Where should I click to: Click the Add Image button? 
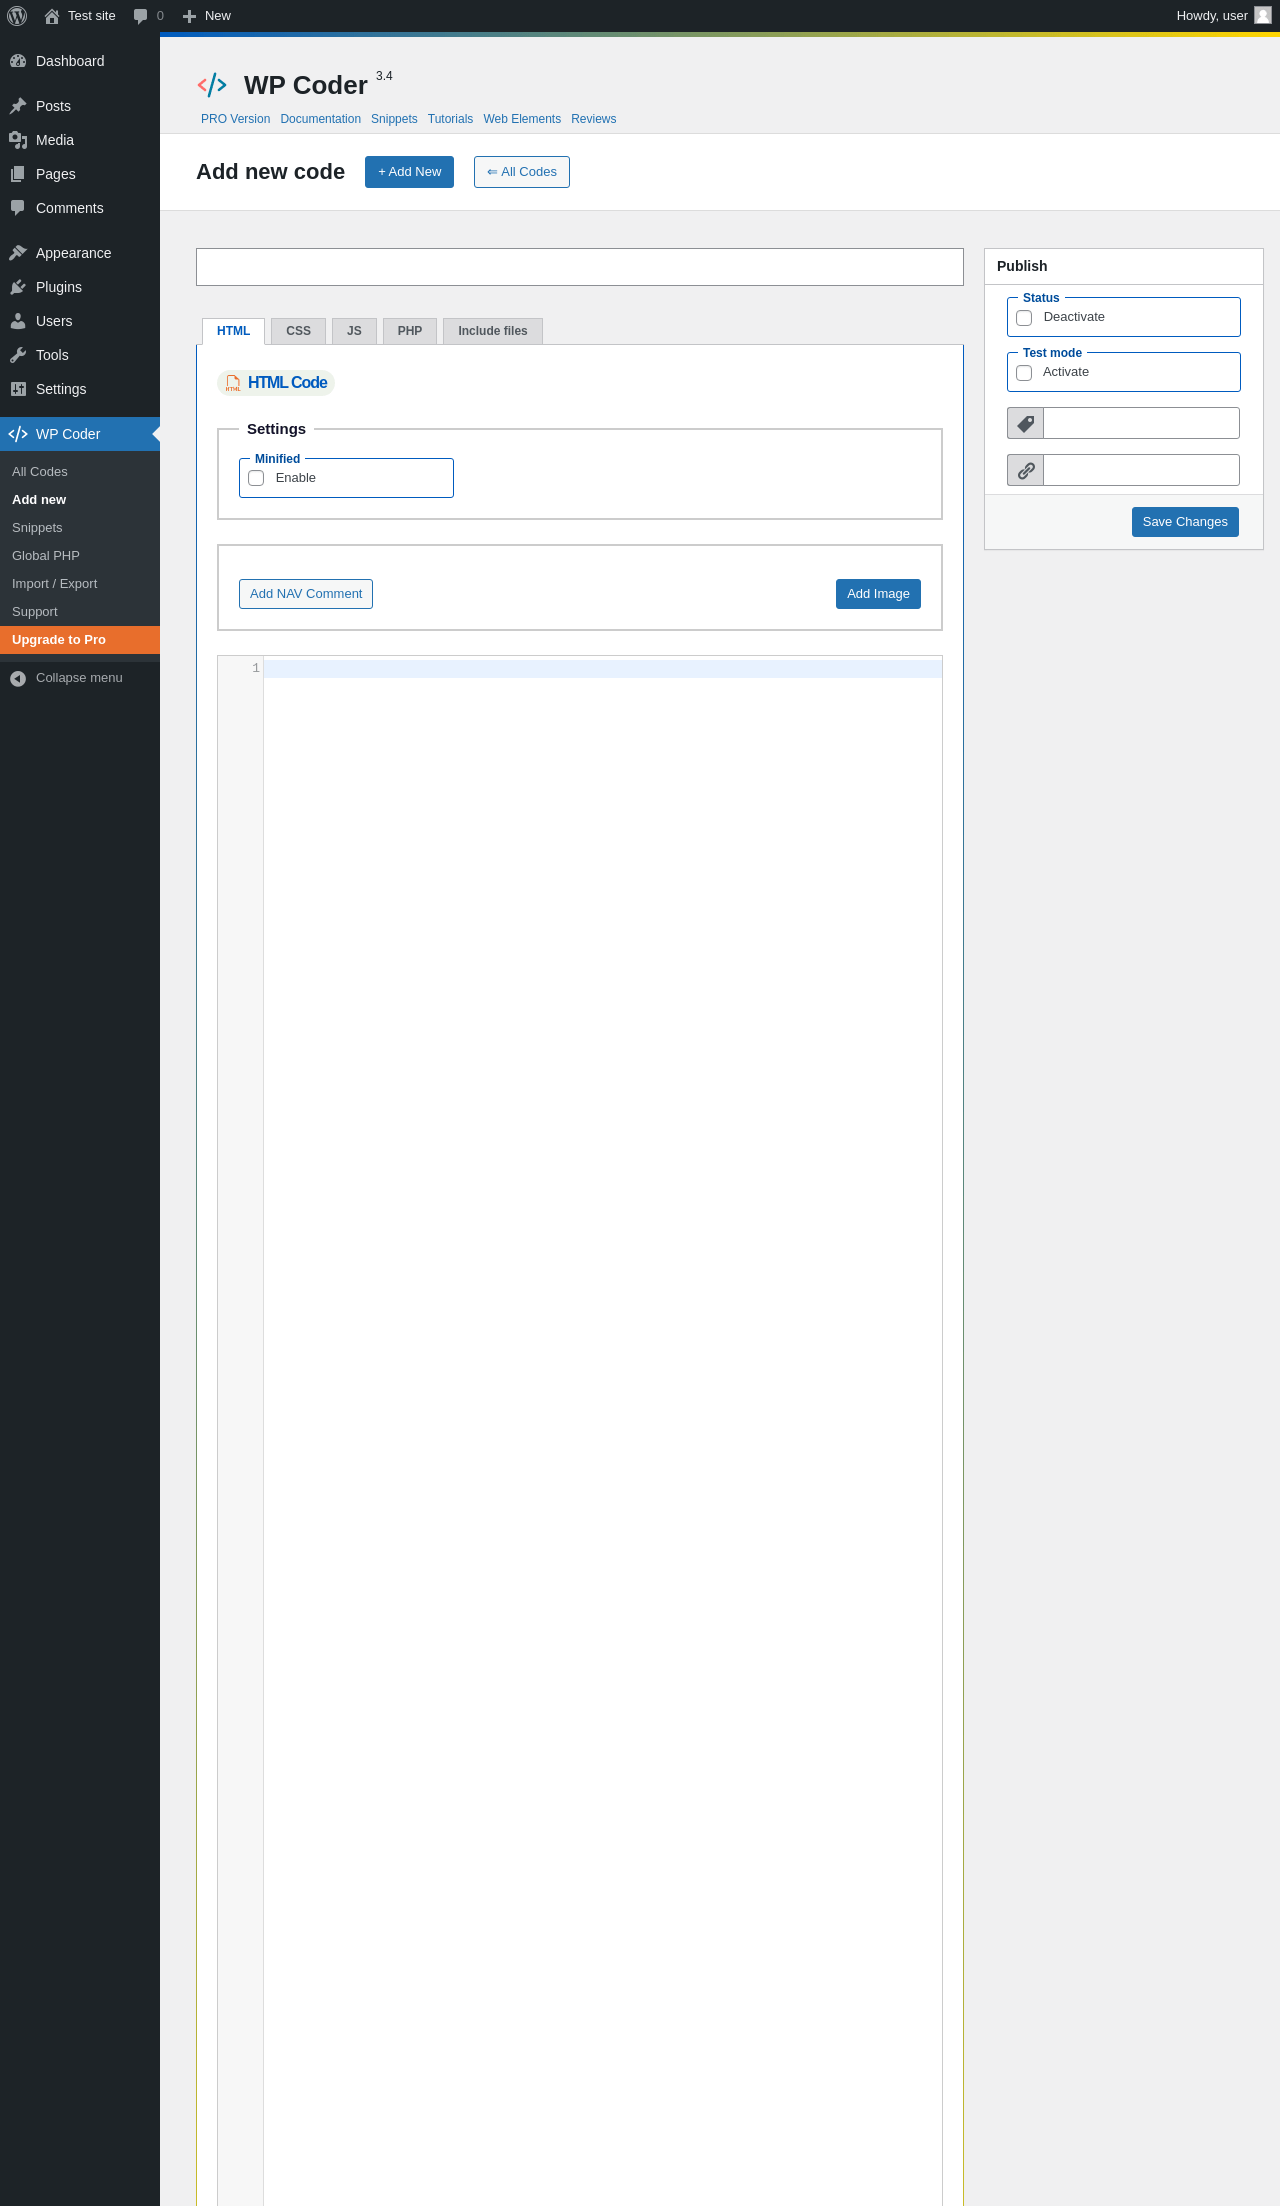click(878, 594)
